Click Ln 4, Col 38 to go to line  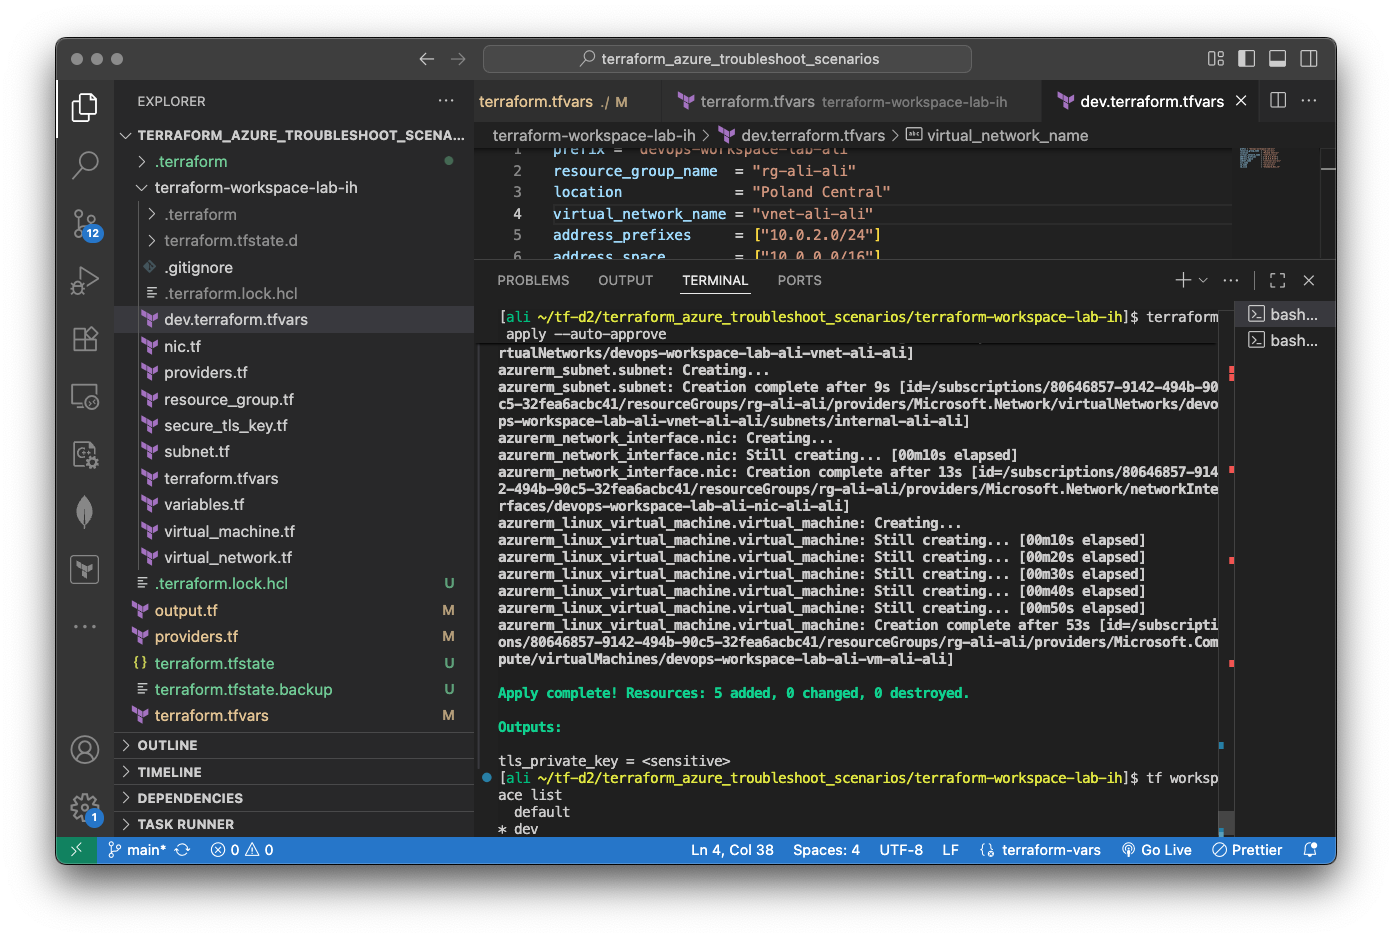coord(733,849)
